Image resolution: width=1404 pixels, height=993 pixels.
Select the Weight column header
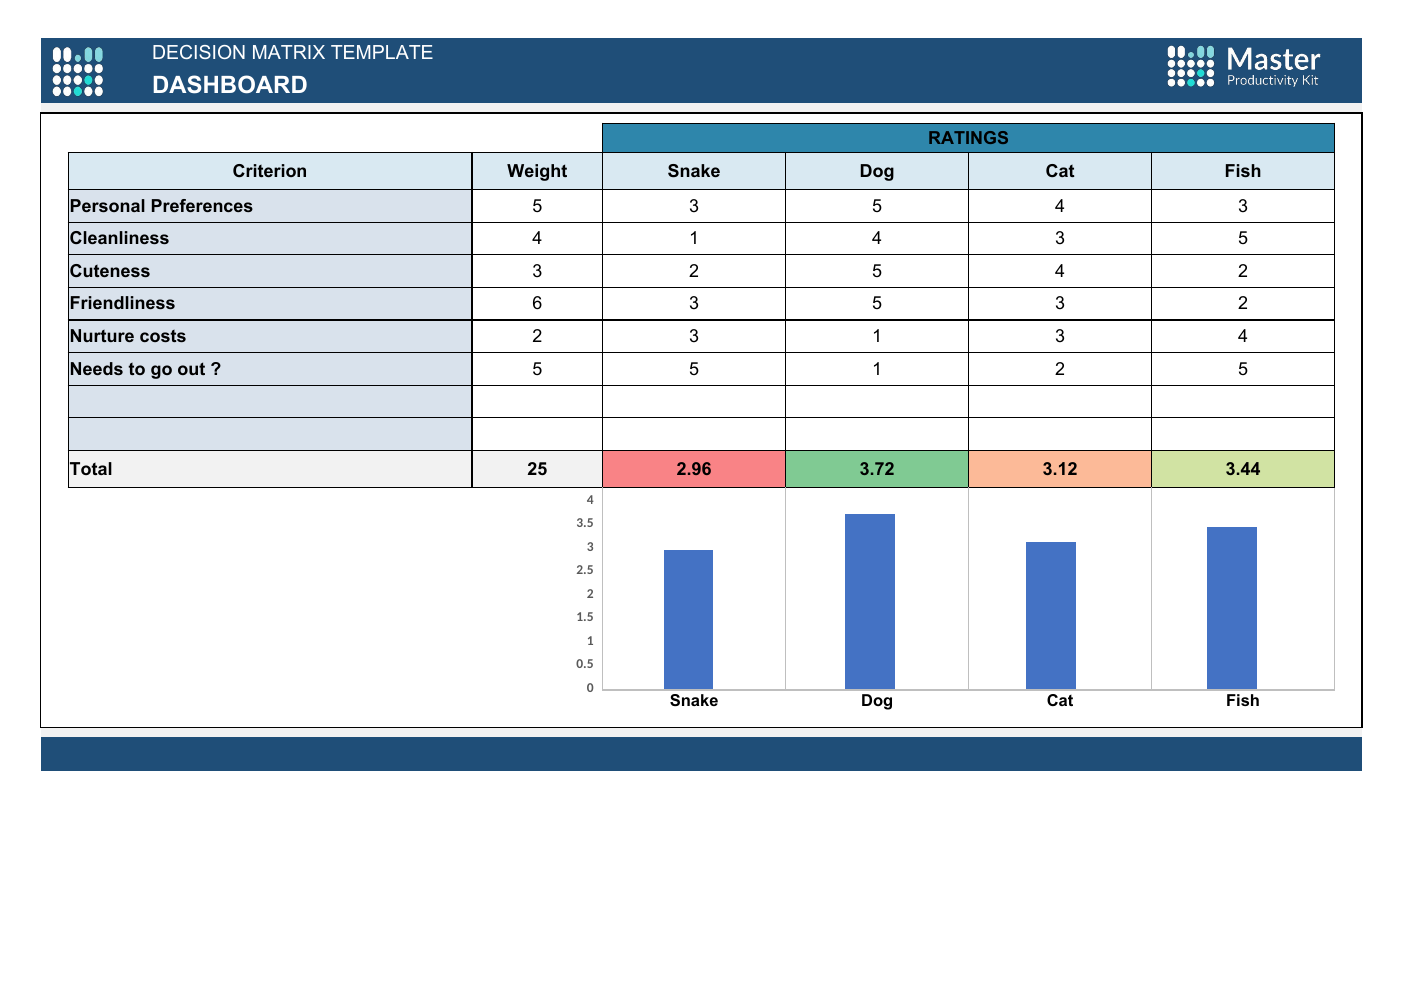[x=537, y=171]
